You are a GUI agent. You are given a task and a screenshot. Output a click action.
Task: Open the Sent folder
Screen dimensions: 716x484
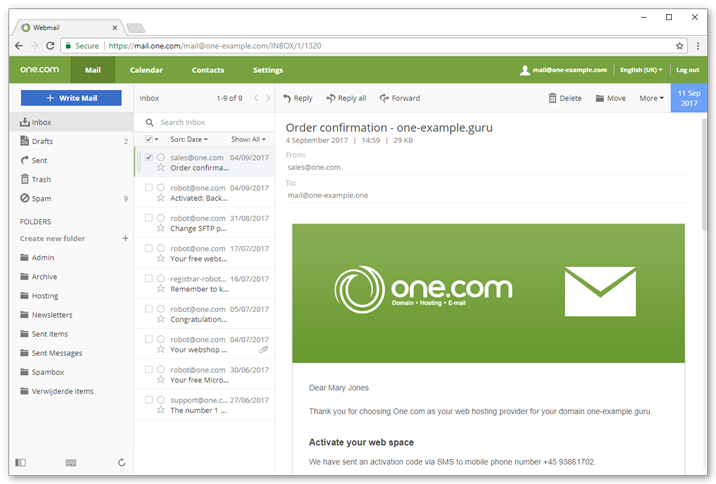click(71, 160)
